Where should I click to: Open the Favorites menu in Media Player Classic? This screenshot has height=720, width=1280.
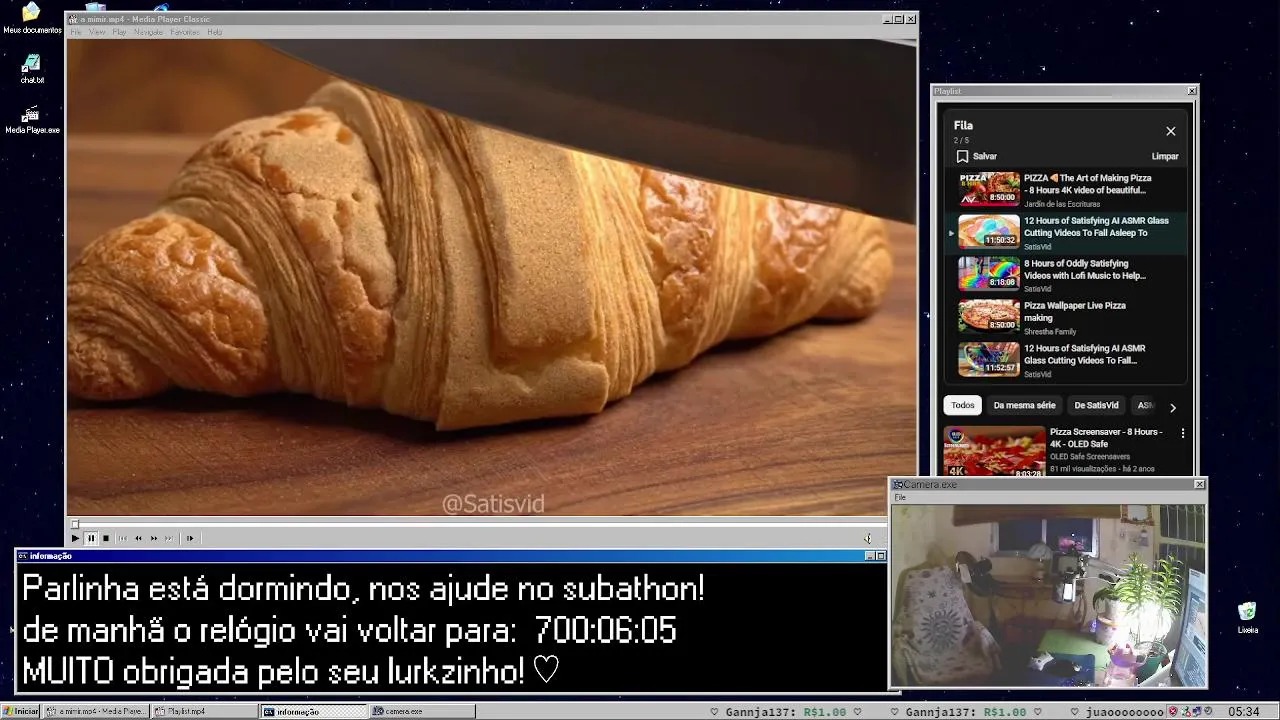[x=185, y=32]
